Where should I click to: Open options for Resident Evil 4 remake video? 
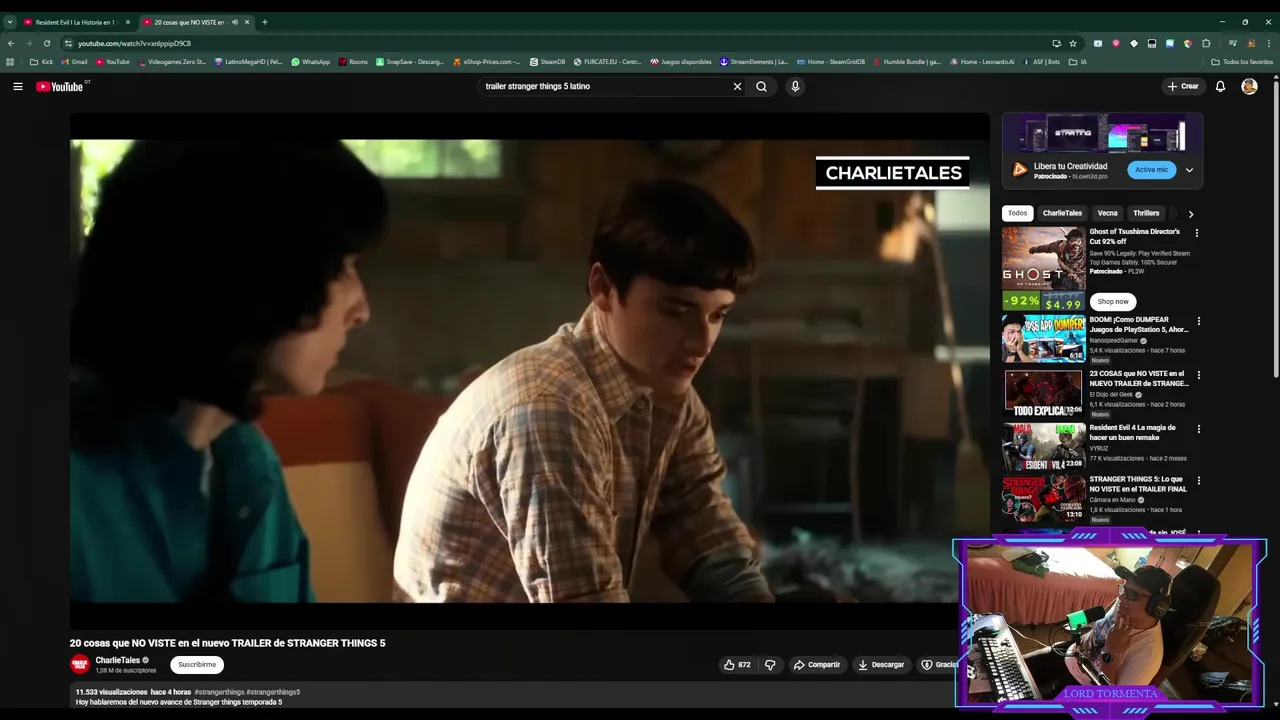[1199, 429]
